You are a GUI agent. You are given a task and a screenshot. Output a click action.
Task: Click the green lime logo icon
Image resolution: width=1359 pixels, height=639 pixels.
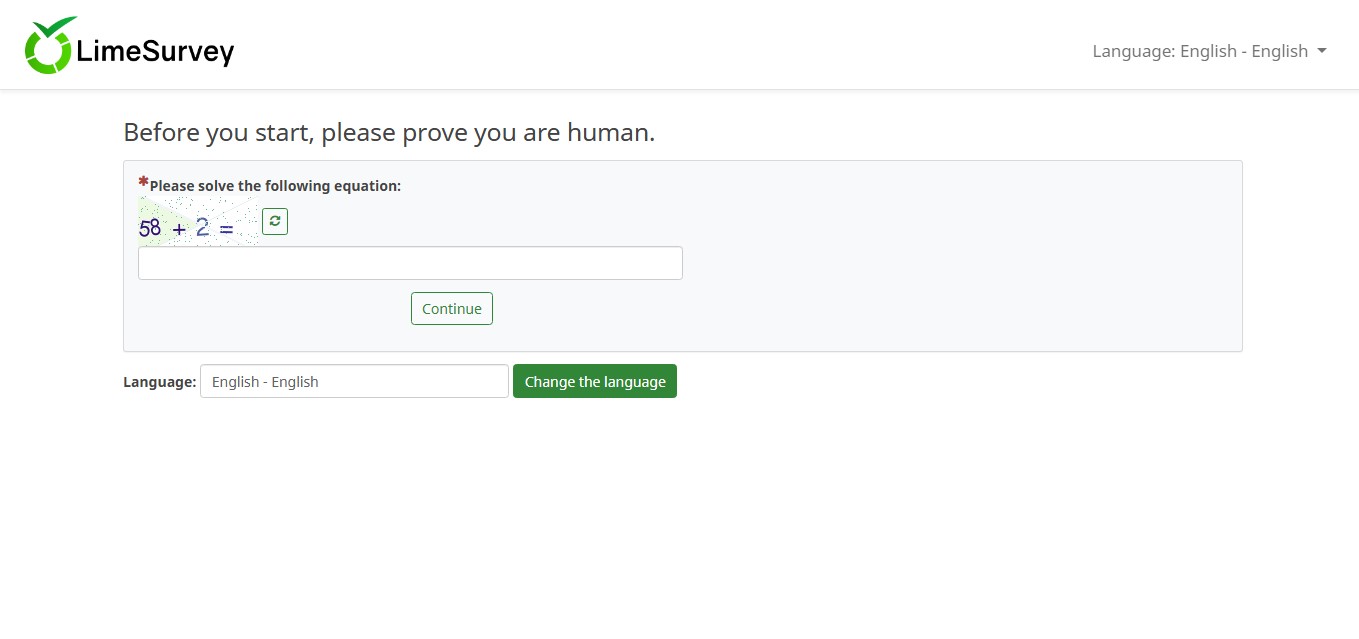(x=50, y=46)
